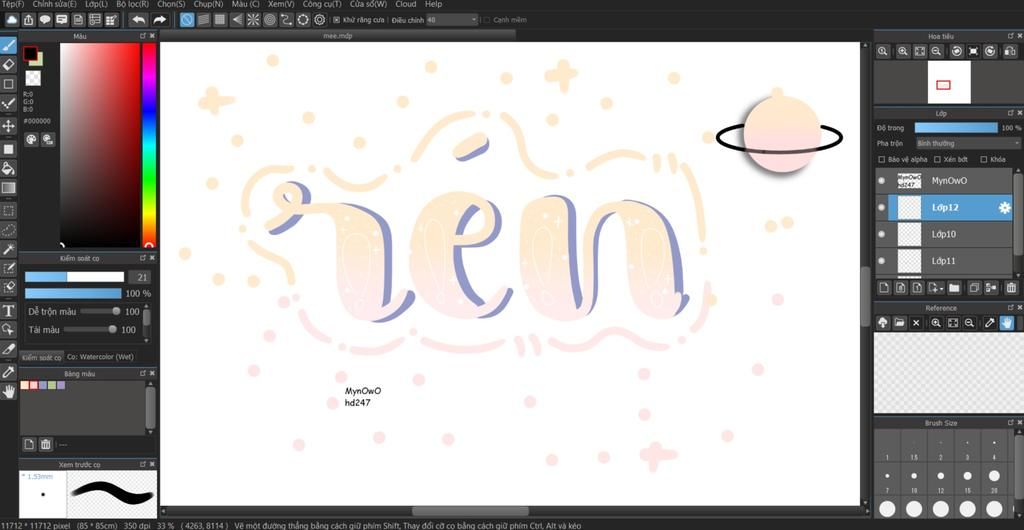The image size is (1024, 530).
Task: Enable the radial snap guide
Action: [253, 20]
